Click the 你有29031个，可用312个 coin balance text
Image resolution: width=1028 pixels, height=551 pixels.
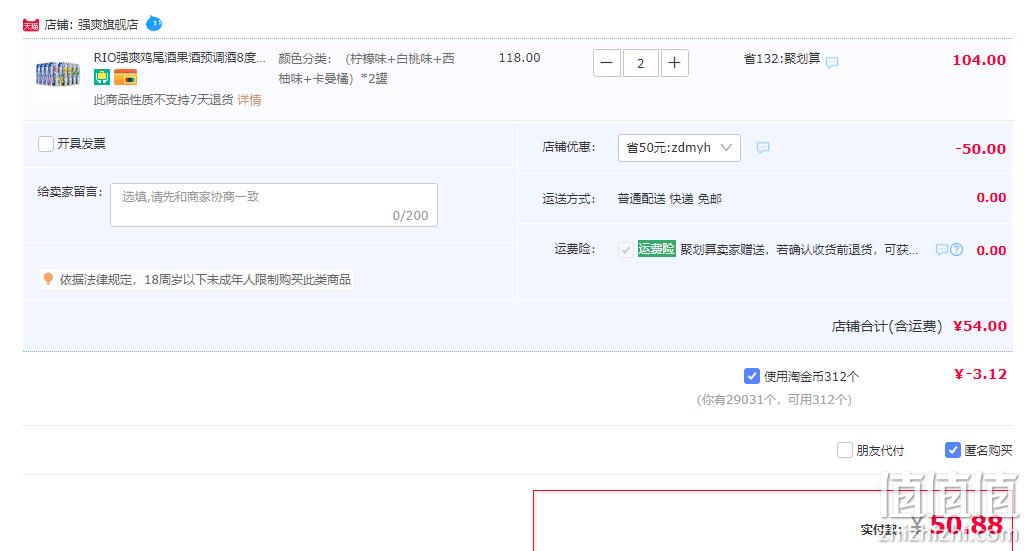pyautogui.click(x=774, y=399)
